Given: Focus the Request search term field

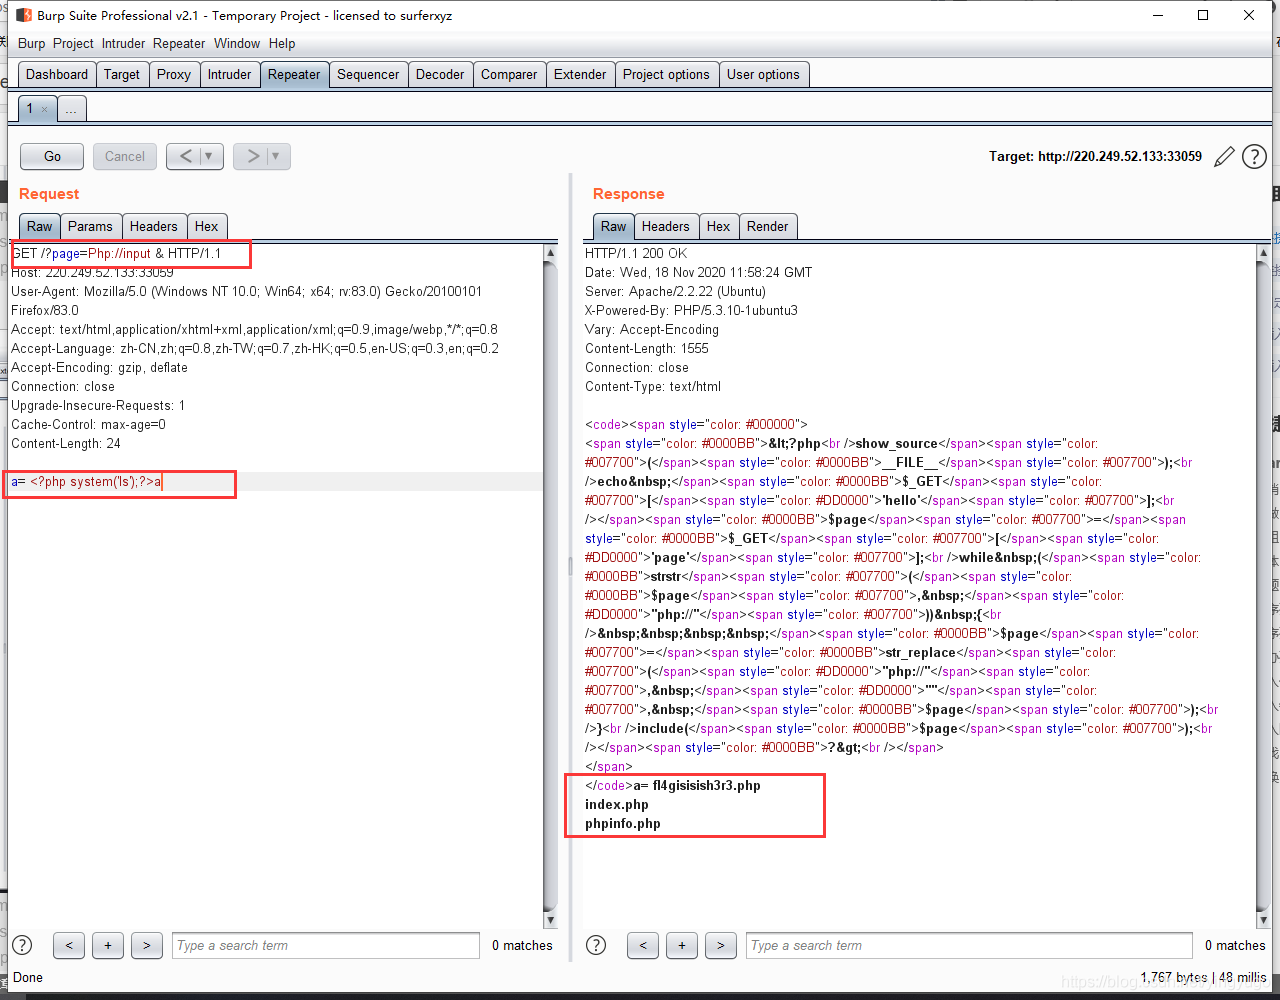Looking at the screenshot, I should click(325, 945).
